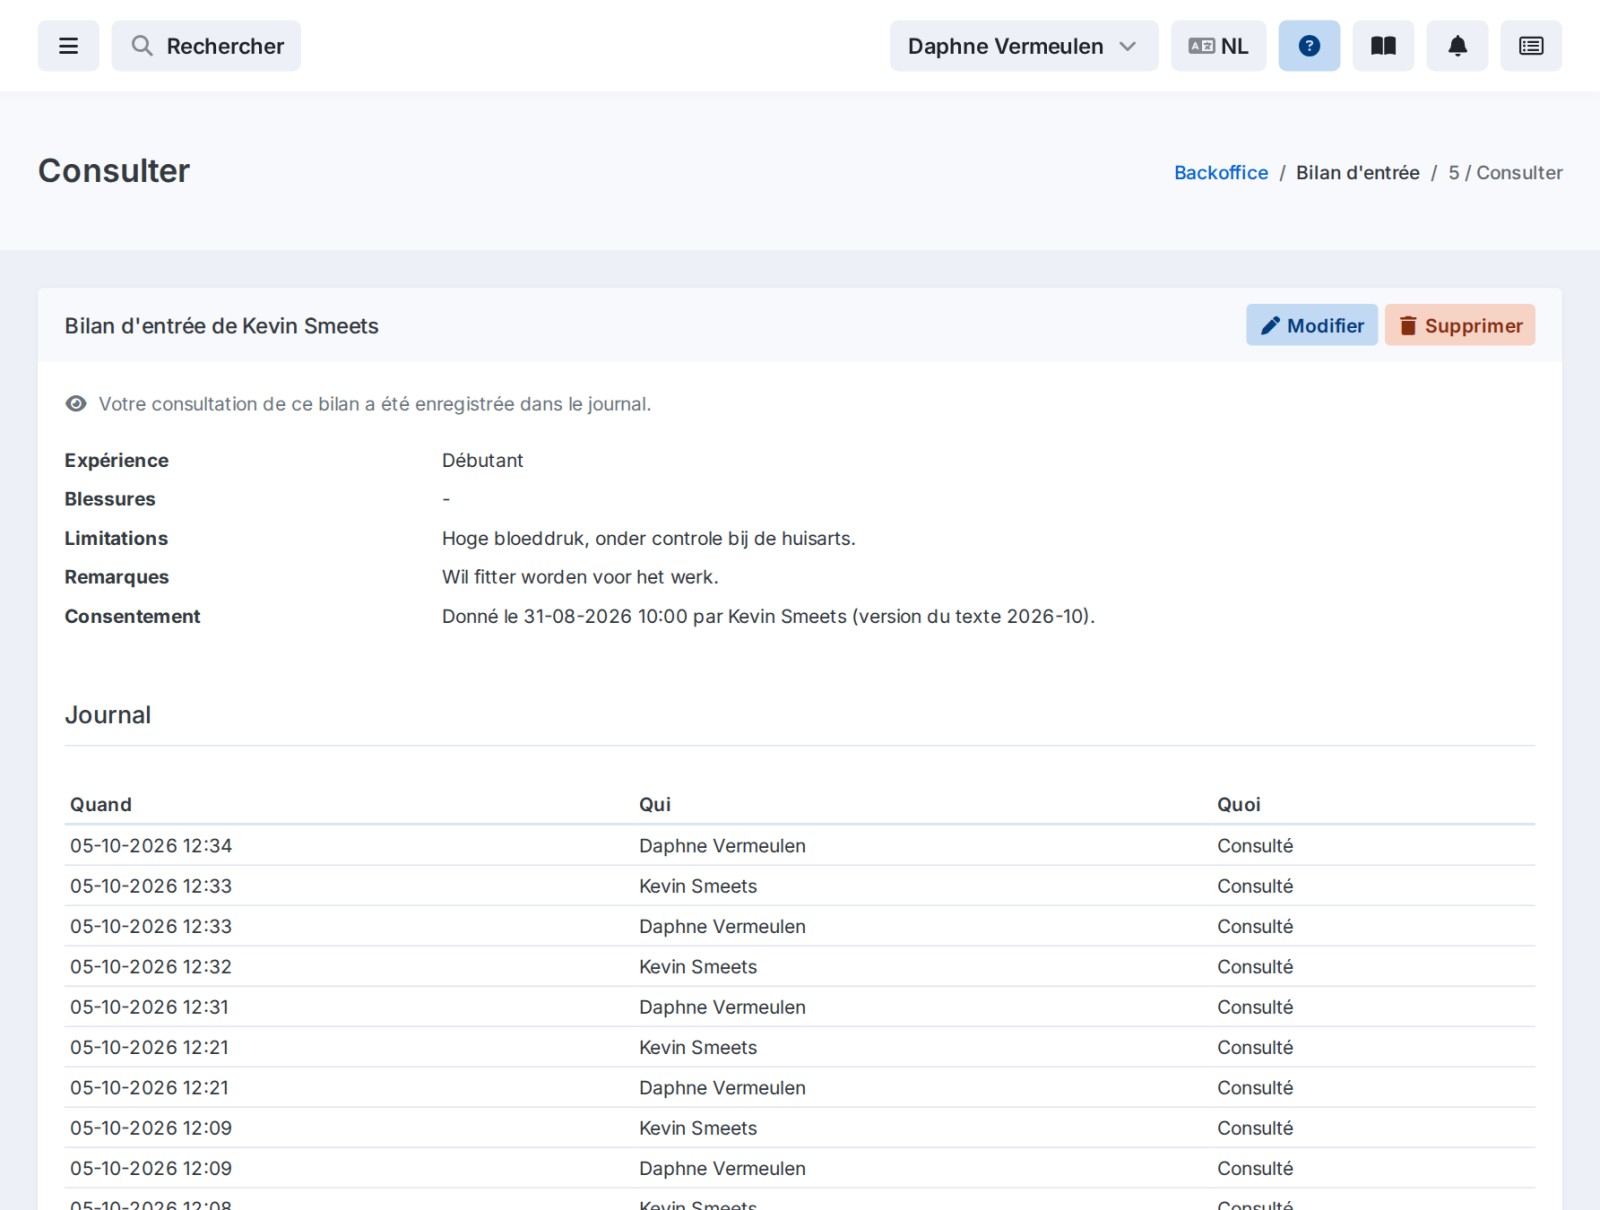Open the list panel icon in header

(x=1531, y=46)
